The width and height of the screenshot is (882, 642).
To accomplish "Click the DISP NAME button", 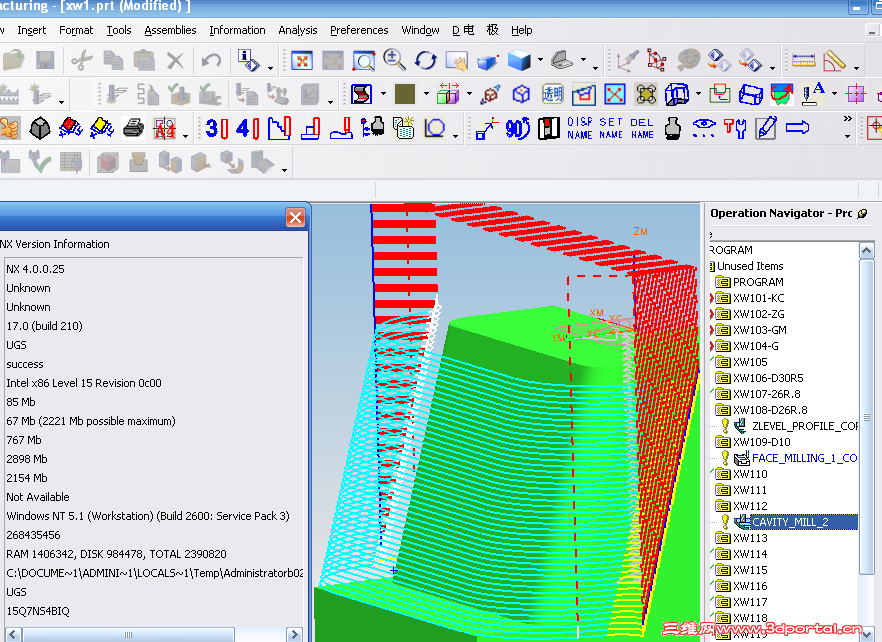I will [x=579, y=128].
